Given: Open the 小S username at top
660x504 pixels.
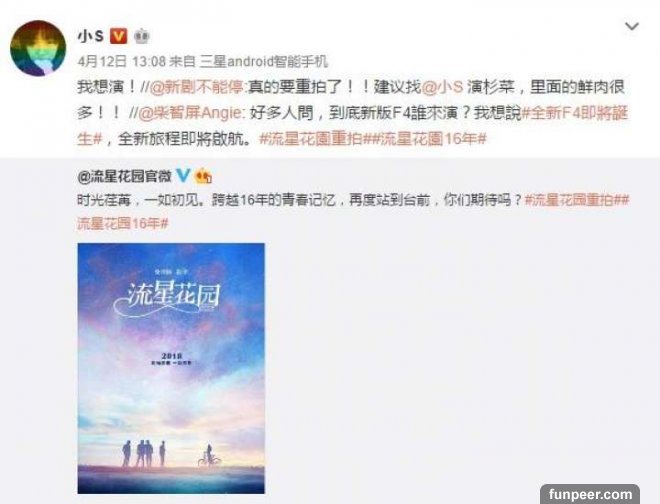Looking at the screenshot, I should [90, 36].
